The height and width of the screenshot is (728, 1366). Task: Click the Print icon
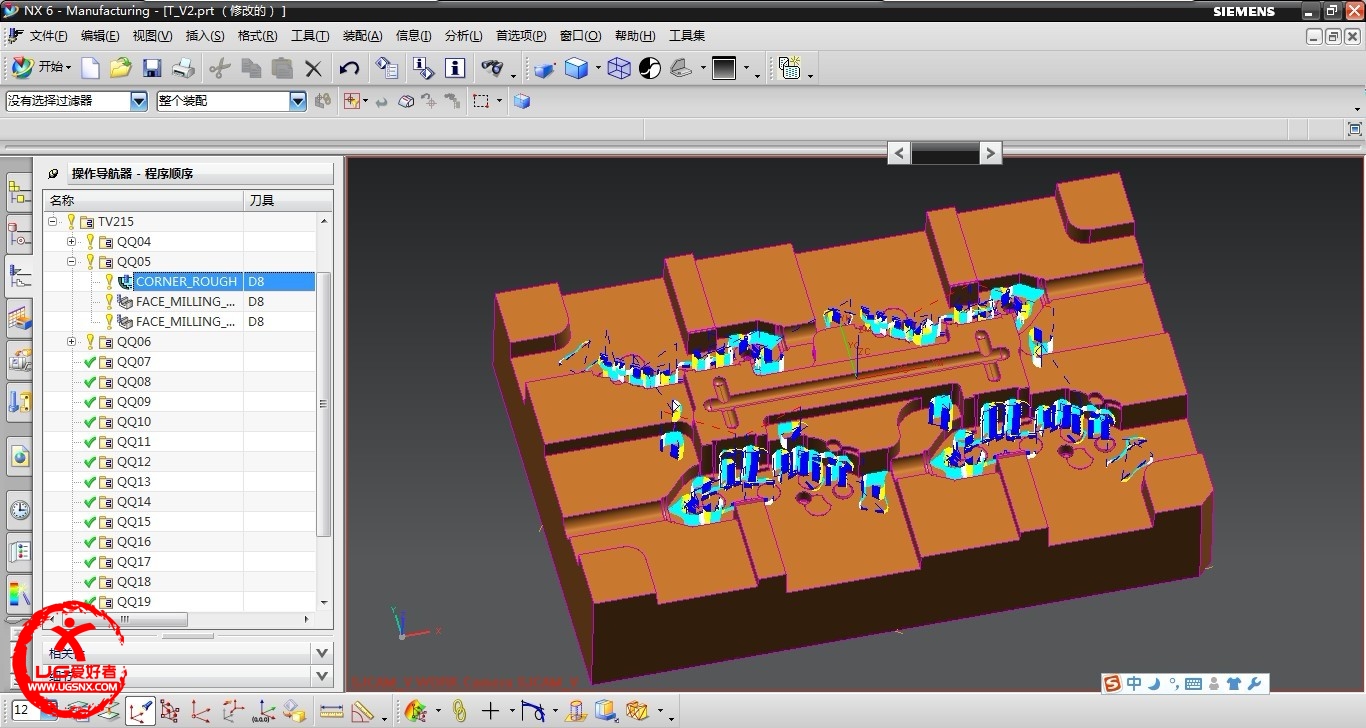(183, 68)
